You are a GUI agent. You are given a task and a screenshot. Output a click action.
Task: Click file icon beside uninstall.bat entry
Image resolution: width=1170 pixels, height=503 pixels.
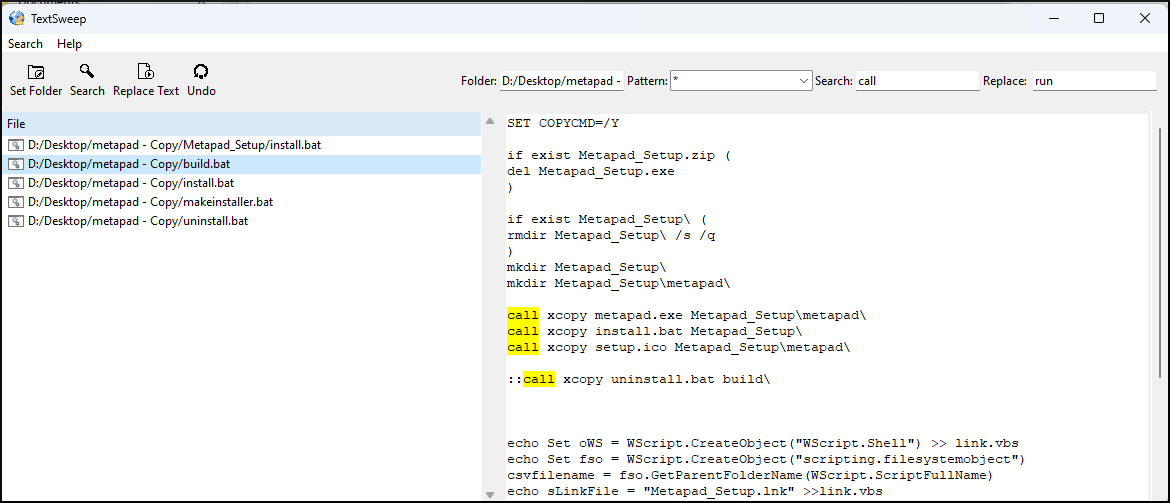click(x=16, y=221)
